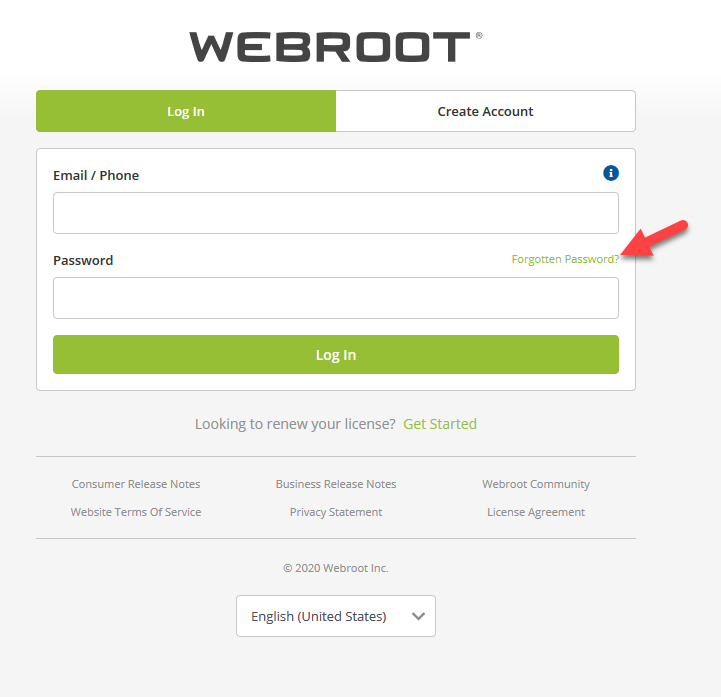Open the language dropdown chevron

(x=418, y=616)
